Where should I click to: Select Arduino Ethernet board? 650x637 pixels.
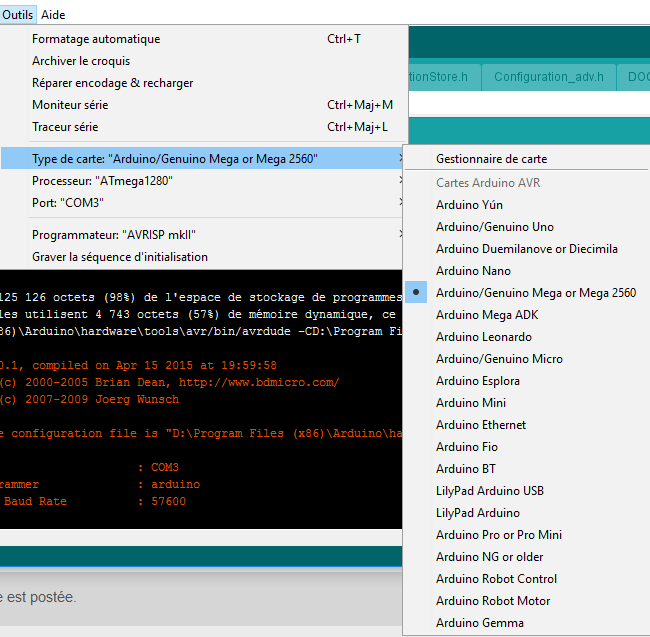pos(526,424)
